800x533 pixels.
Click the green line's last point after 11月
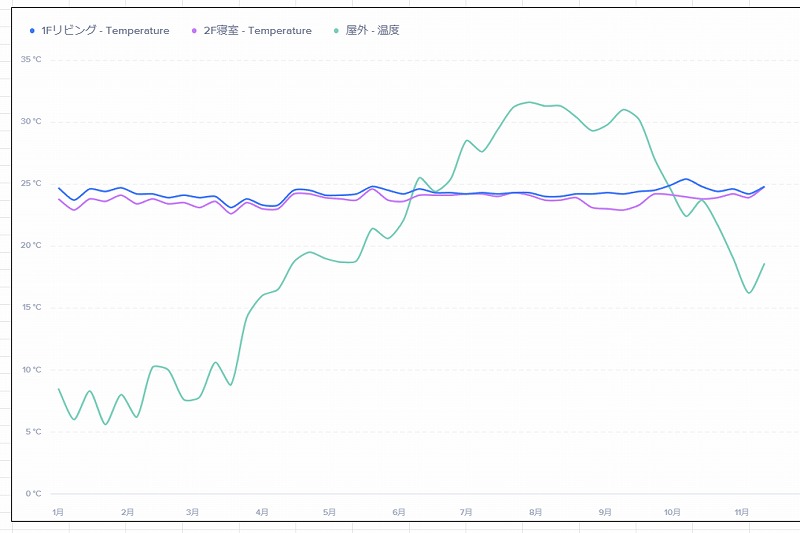point(764,264)
